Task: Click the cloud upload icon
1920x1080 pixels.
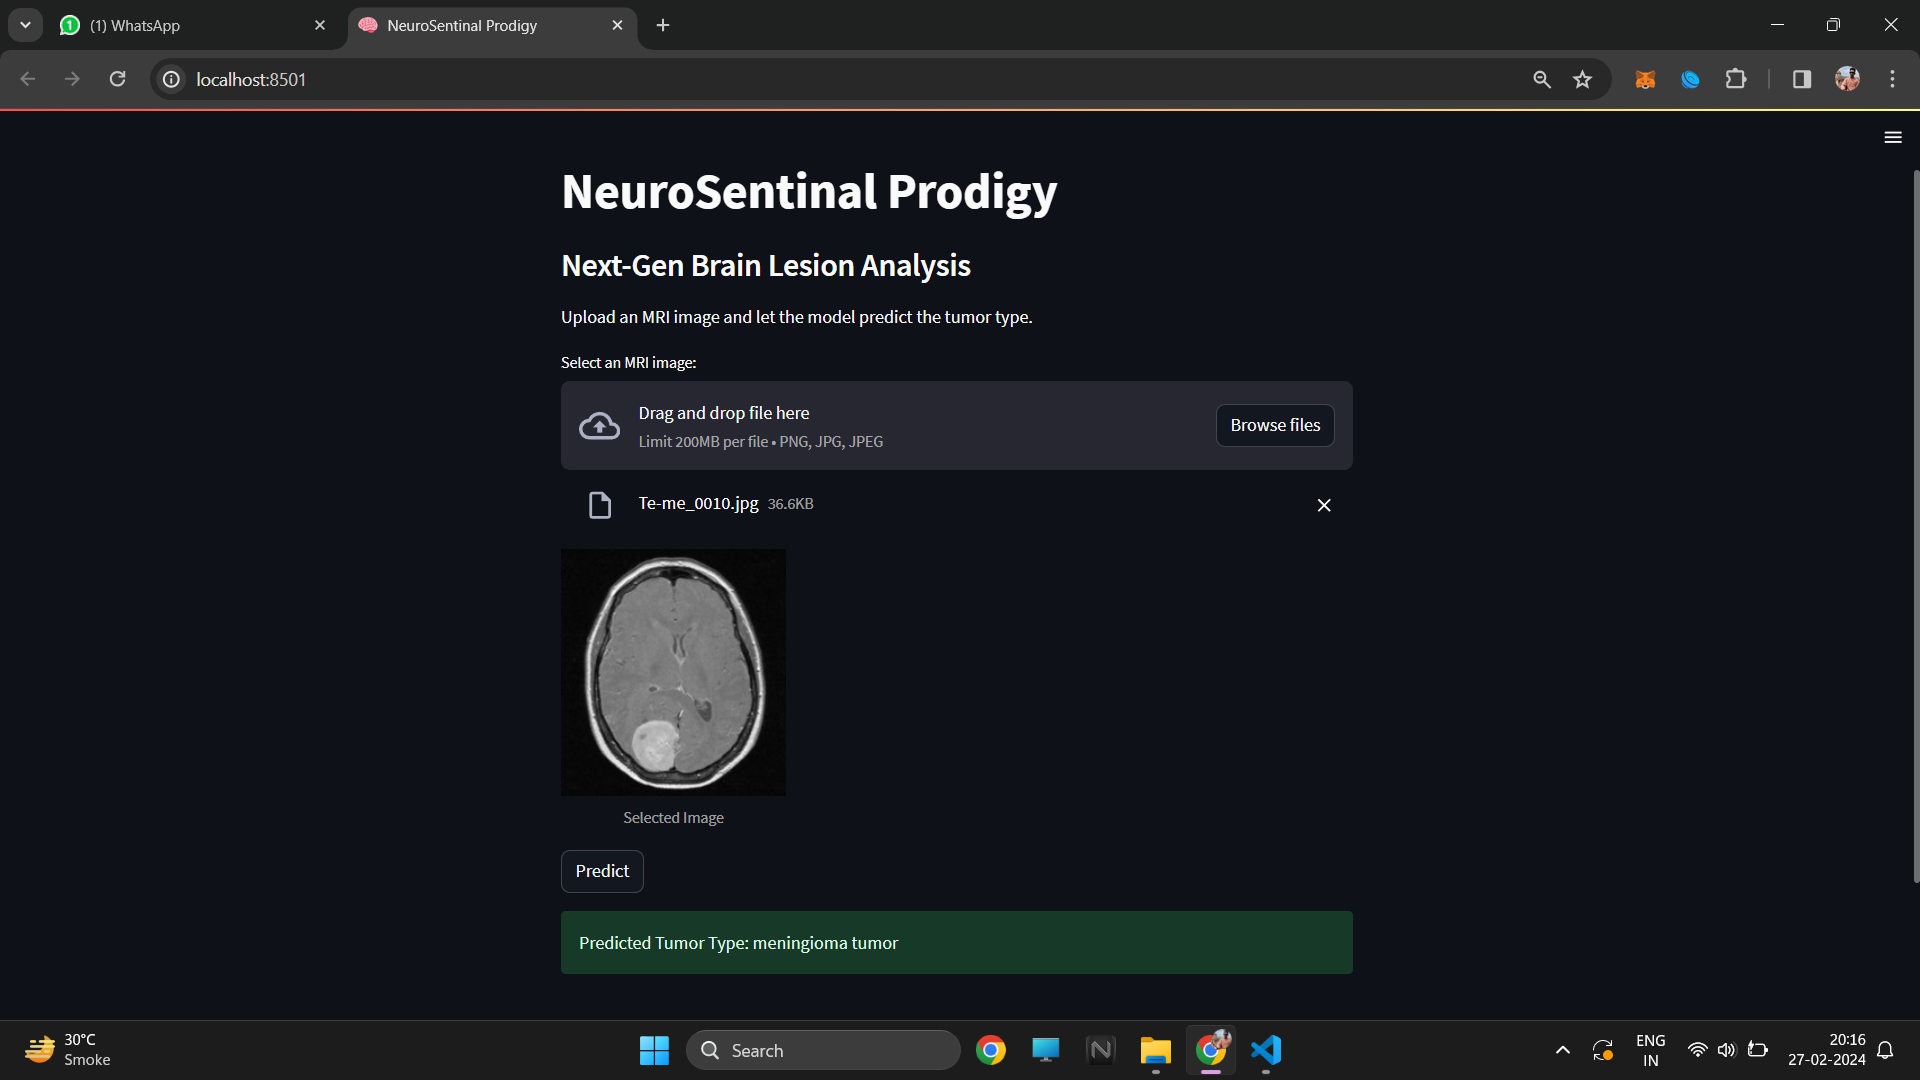Action: 599,426
